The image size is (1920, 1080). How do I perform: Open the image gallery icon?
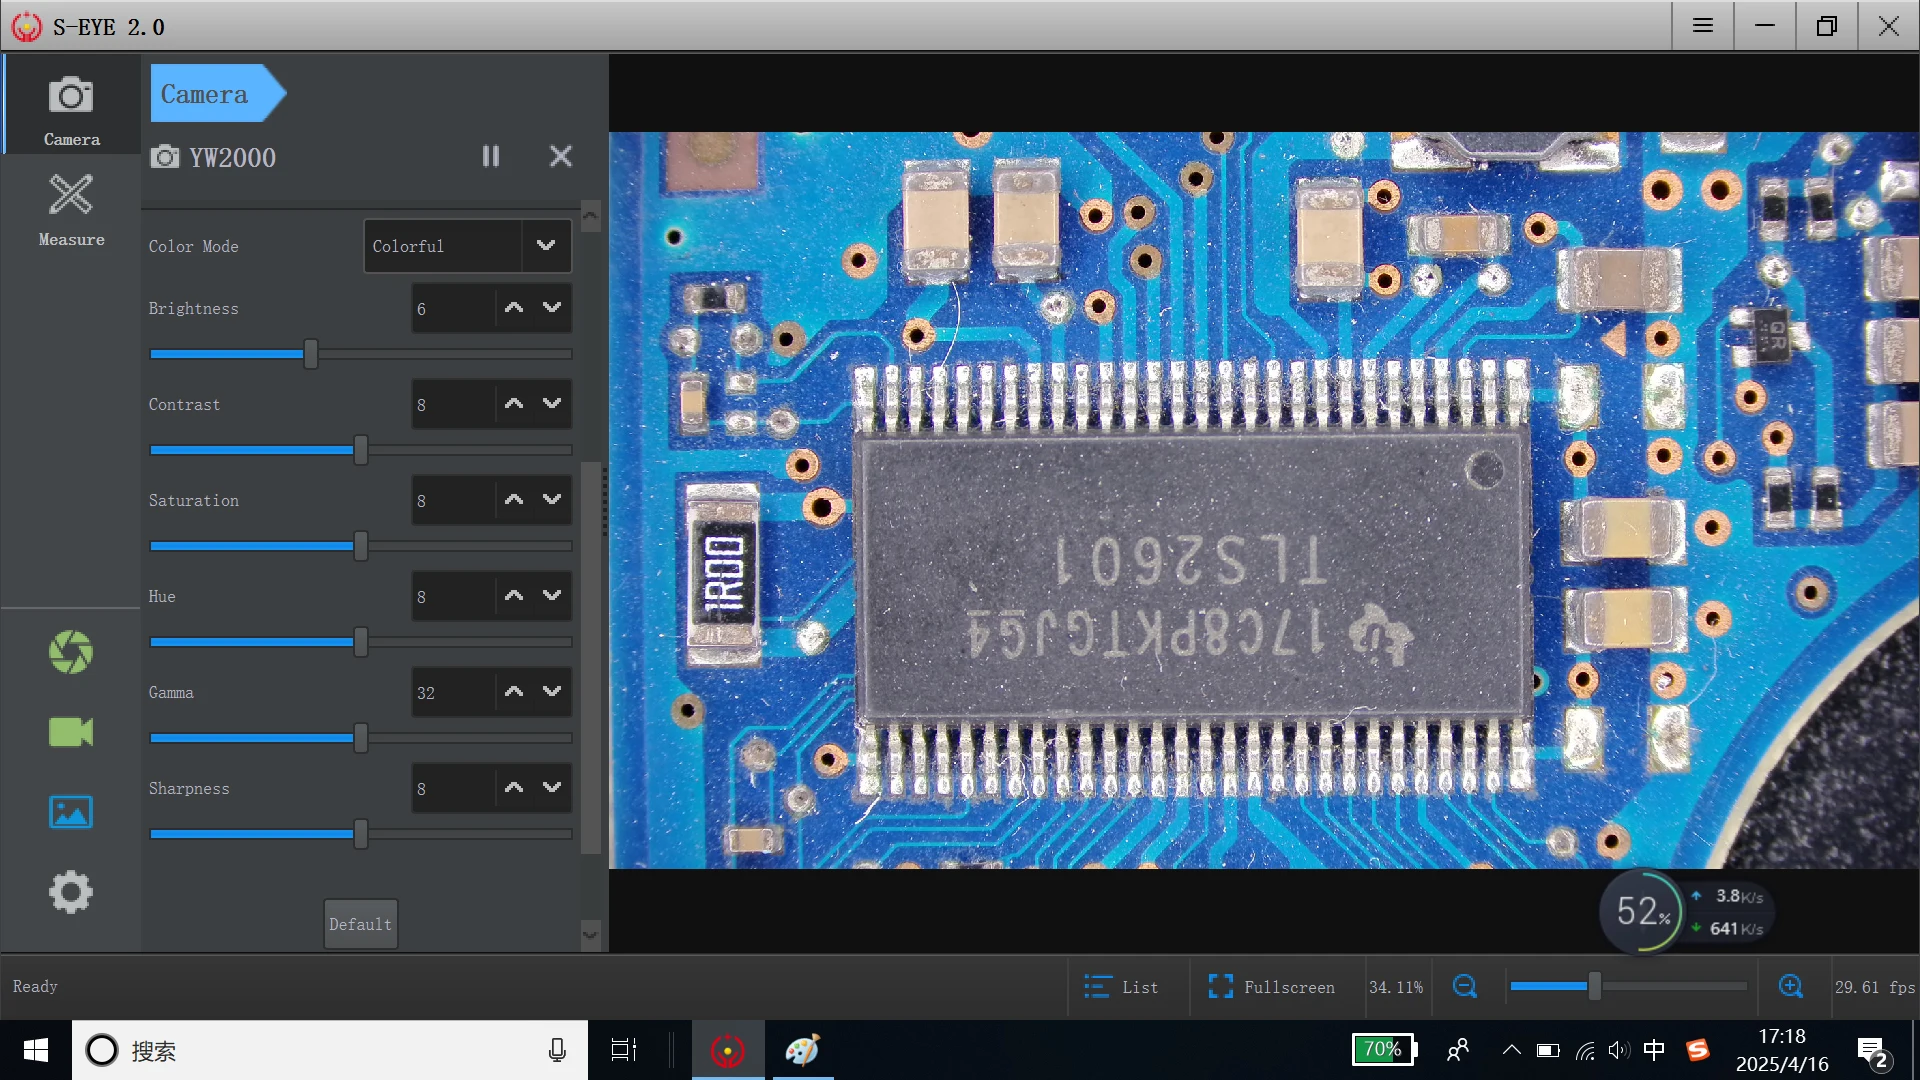pyautogui.click(x=71, y=812)
